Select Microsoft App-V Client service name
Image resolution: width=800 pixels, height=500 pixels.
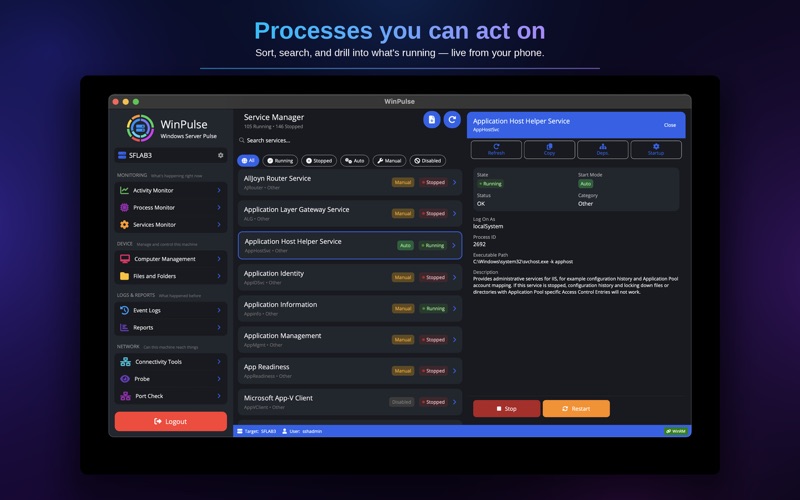click(278, 398)
